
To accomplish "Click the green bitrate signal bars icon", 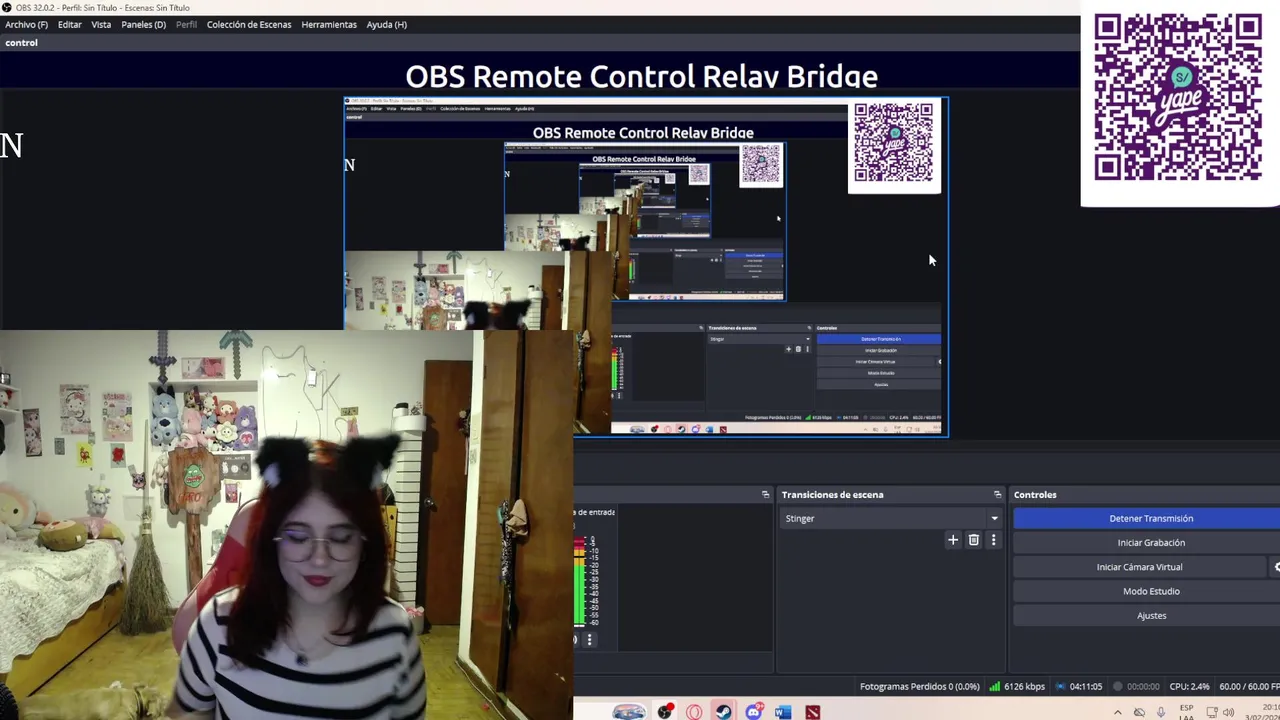I will (995, 686).
